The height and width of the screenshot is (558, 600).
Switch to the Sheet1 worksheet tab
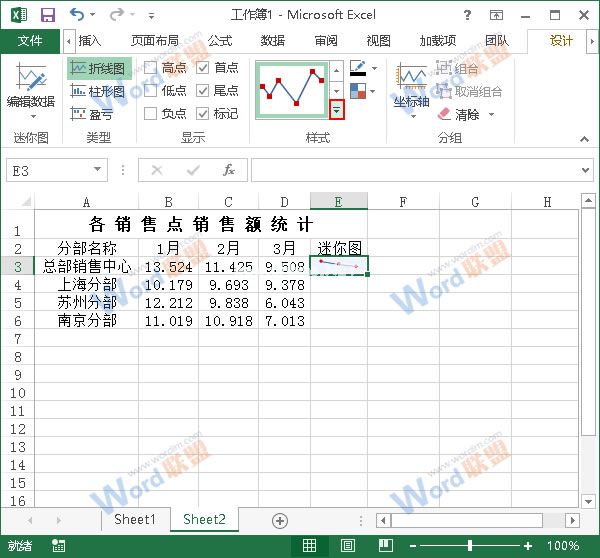(x=134, y=519)
